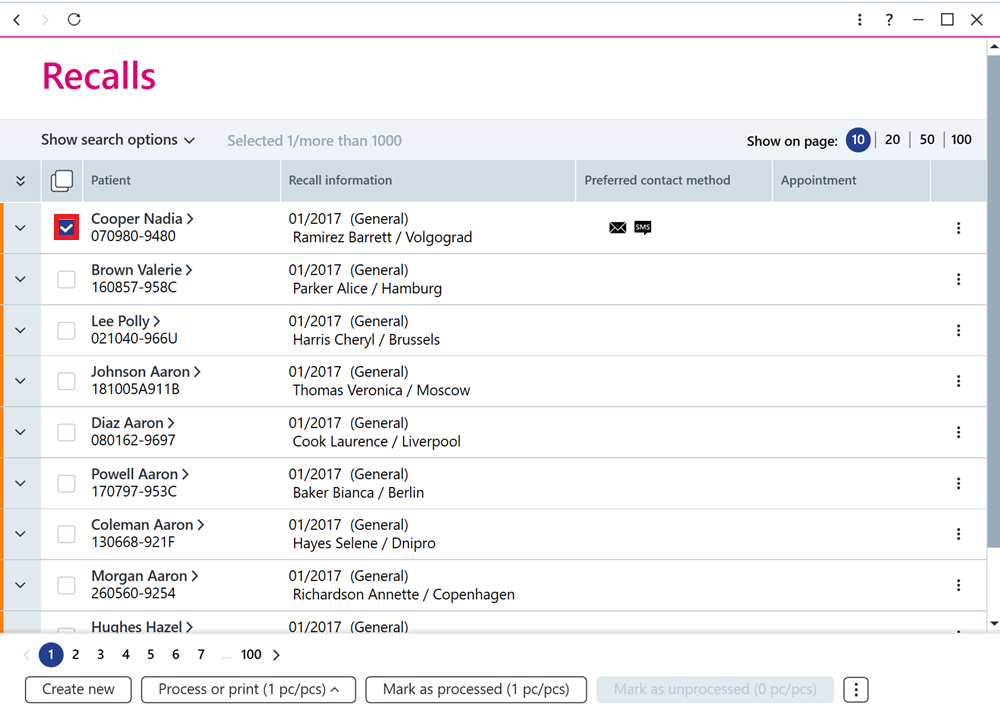Click the SMS icon for Cooper Nadia

(643, 228)
